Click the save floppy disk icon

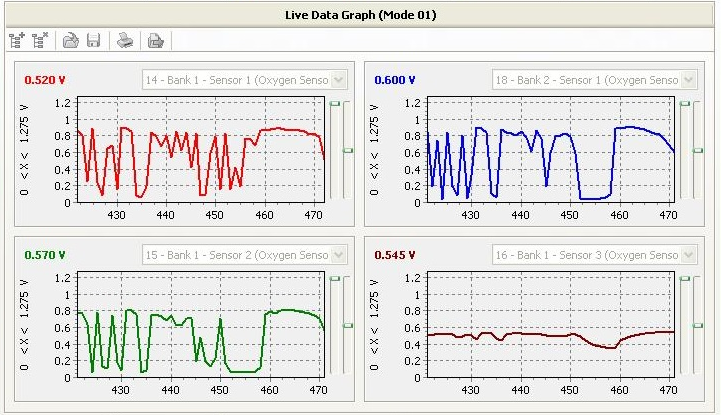(x=93, y=41)
